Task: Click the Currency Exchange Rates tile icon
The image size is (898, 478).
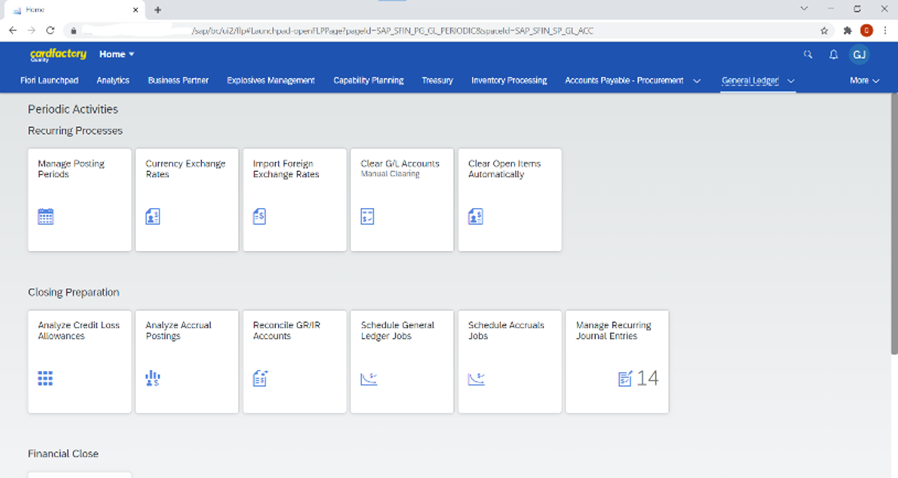Action: click(x=152, y=216)
